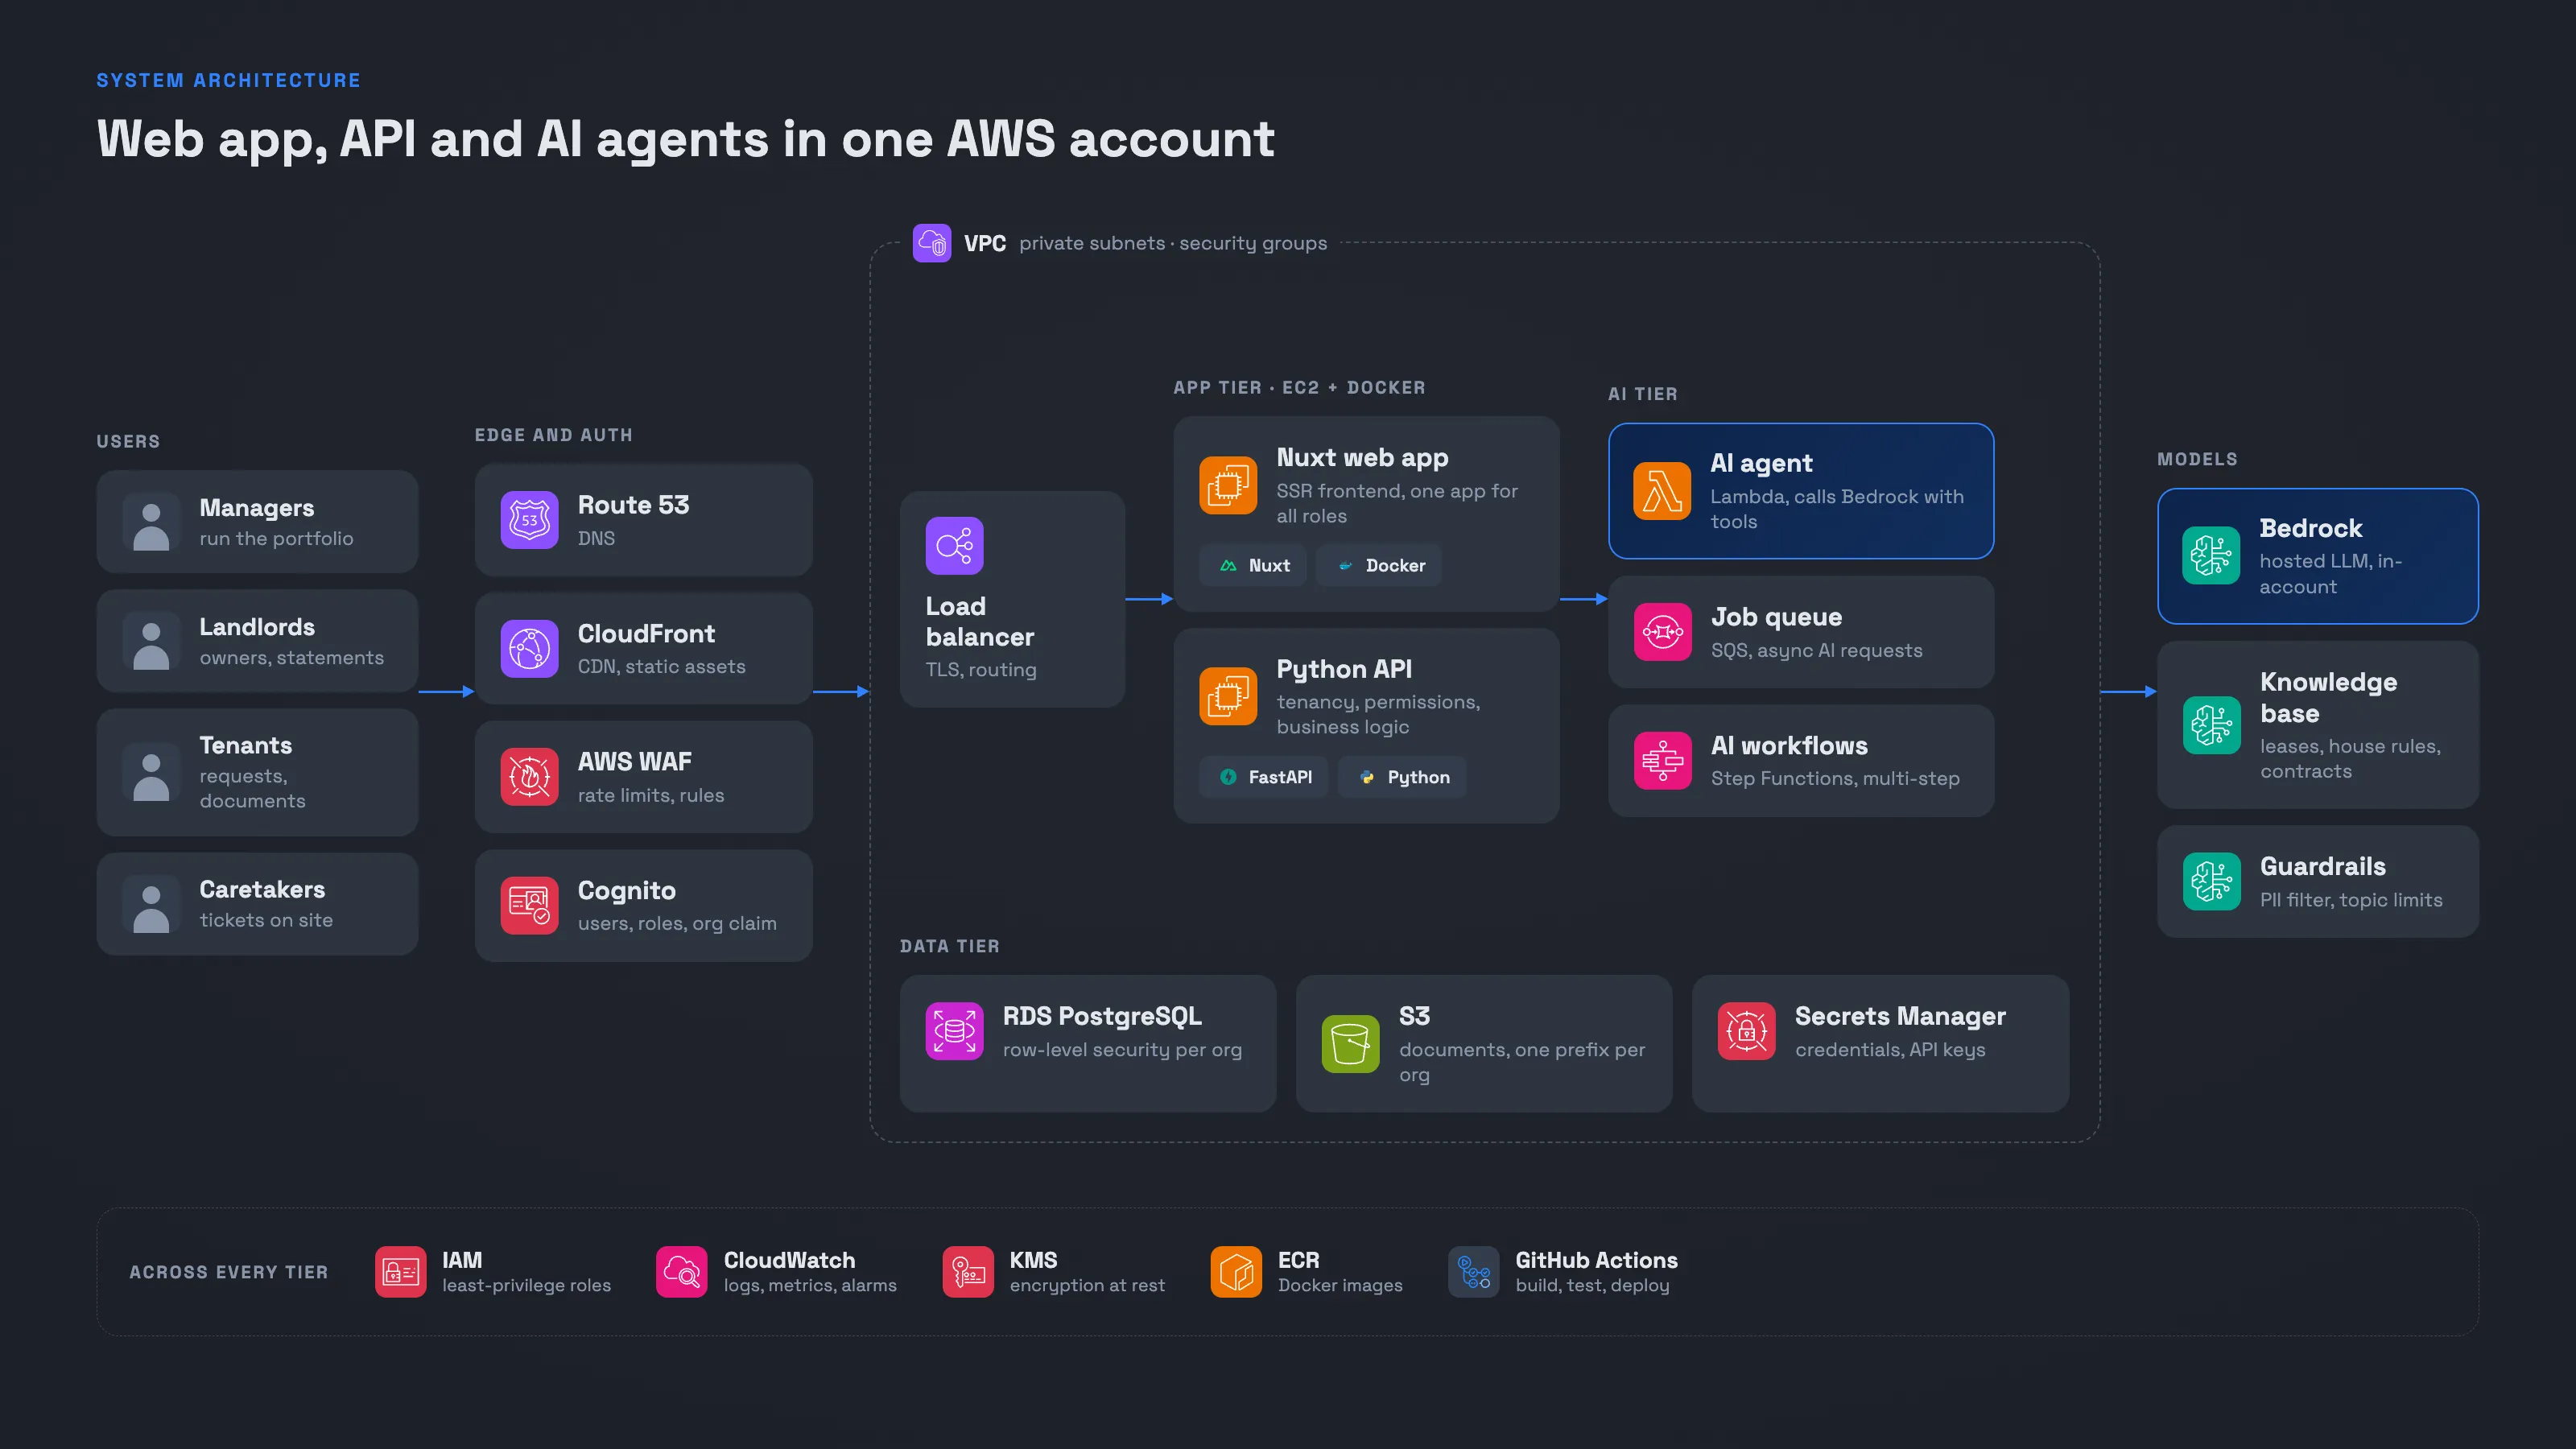Click the 'CDN, static assets' CloudFront subtitle

(661, 667)
